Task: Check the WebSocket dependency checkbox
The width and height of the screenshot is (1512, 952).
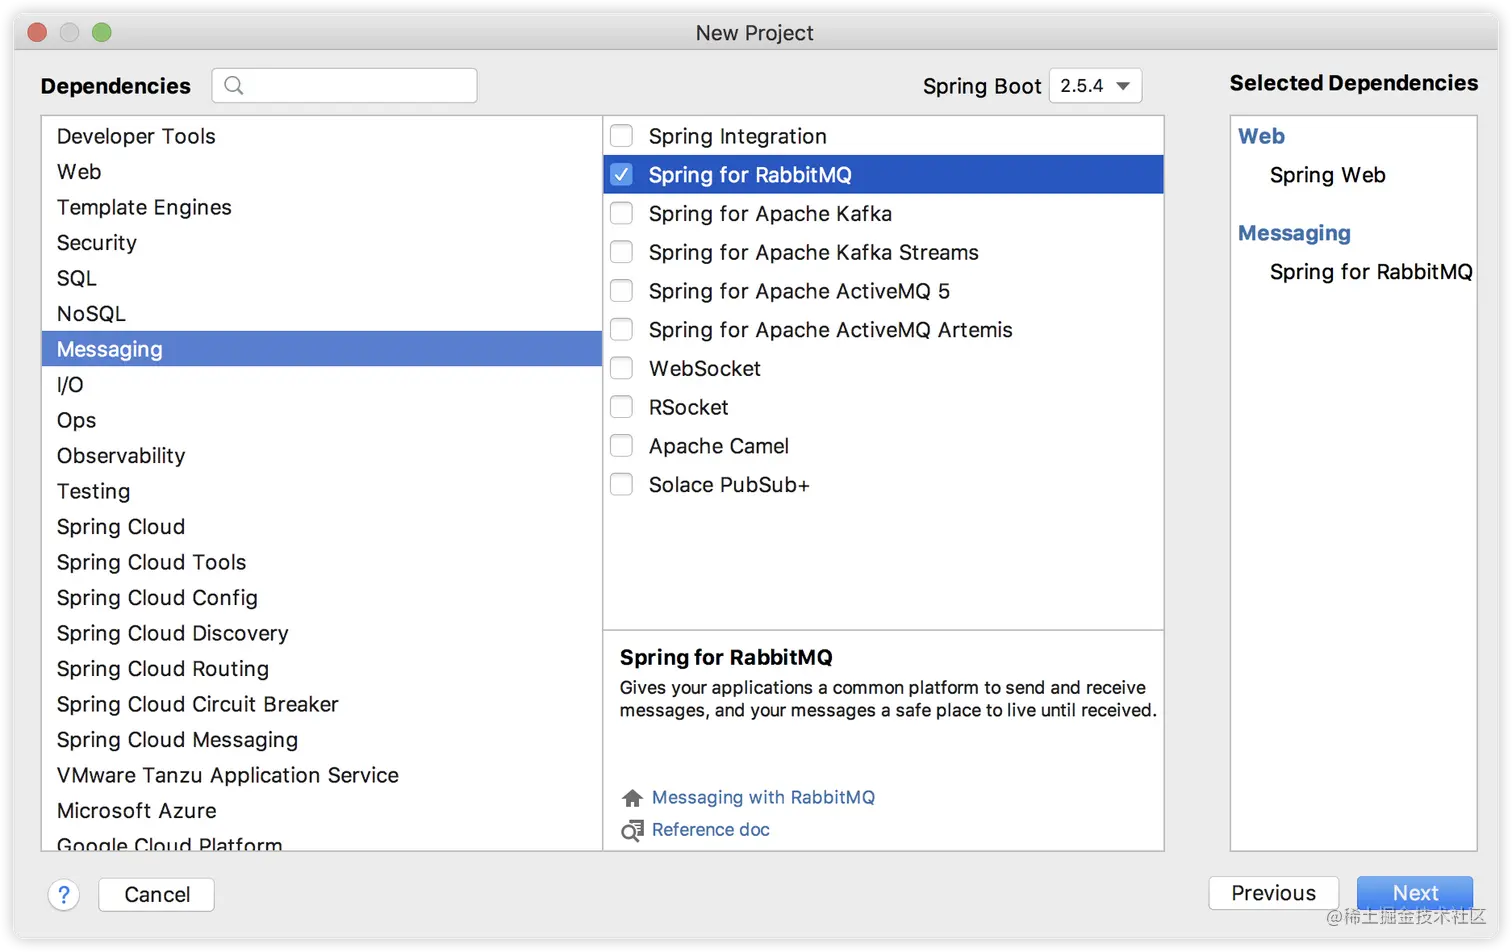Action: [622, 369]
